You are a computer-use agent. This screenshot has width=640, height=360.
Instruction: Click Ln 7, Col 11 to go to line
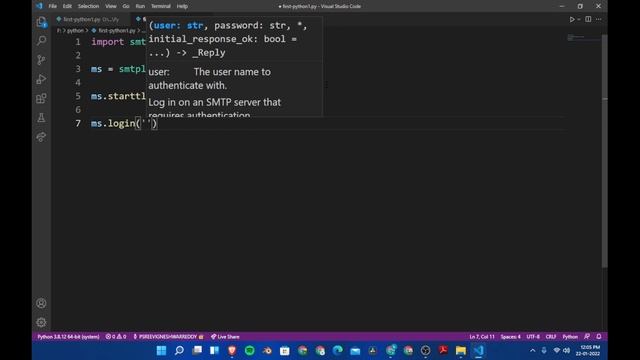coord(482,337)
